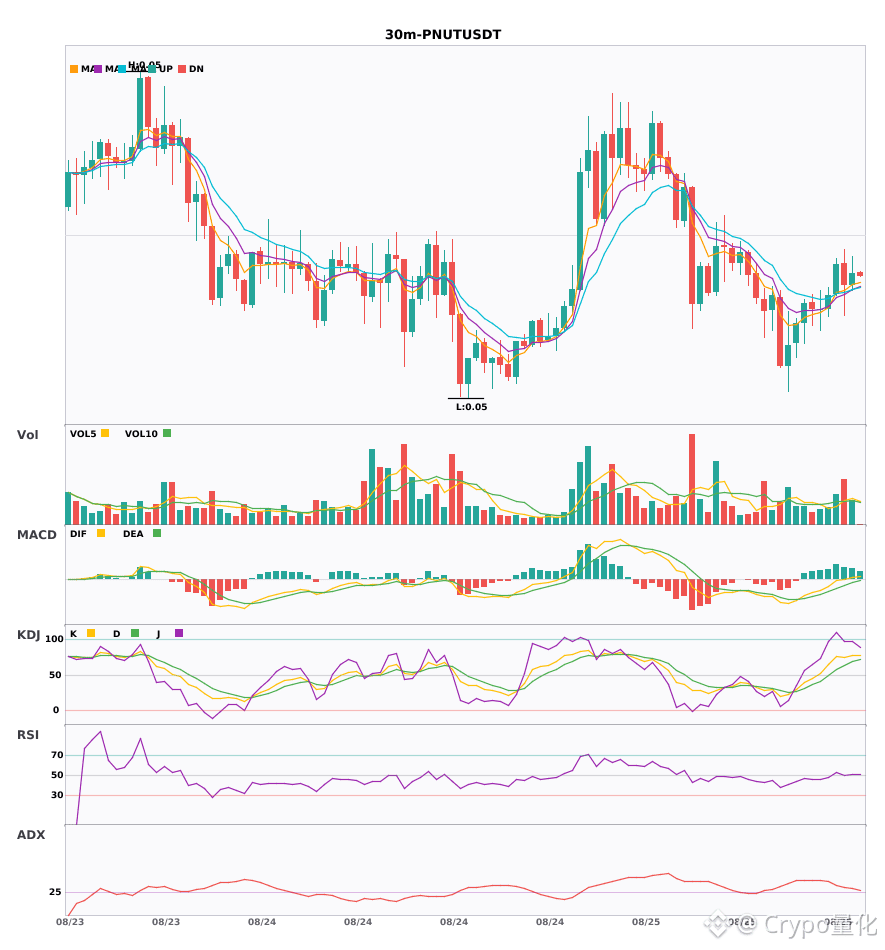This screenshot has width=885, height=950.
Task: Toggle the purple J line swatch
Action: pyautogui.click(x=179, y=633)
